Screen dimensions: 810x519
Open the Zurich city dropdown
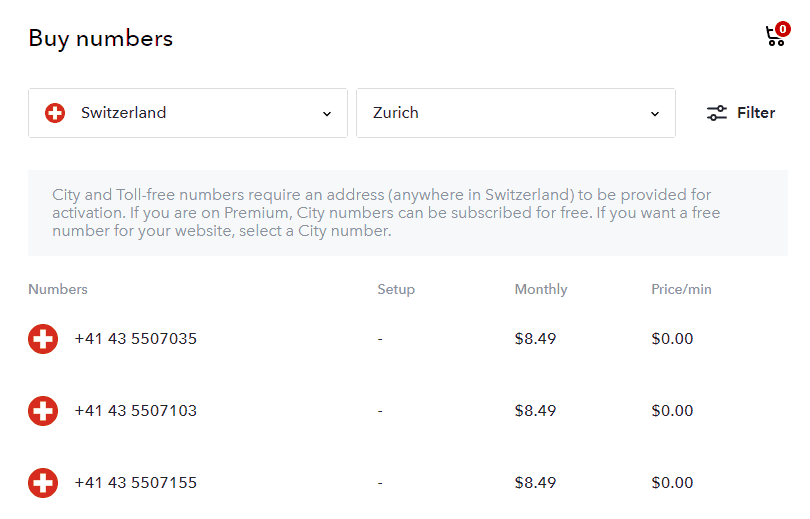[x=515, y=113]
